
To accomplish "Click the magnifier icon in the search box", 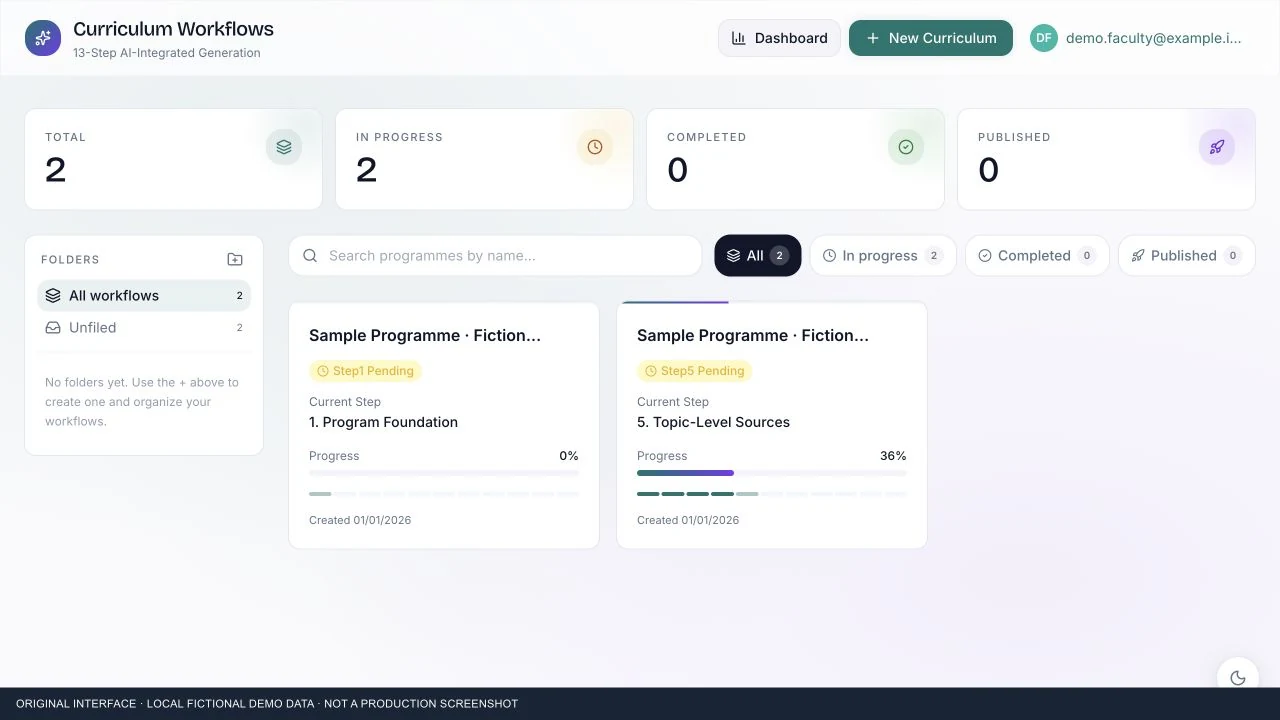I will pos(310,256).
